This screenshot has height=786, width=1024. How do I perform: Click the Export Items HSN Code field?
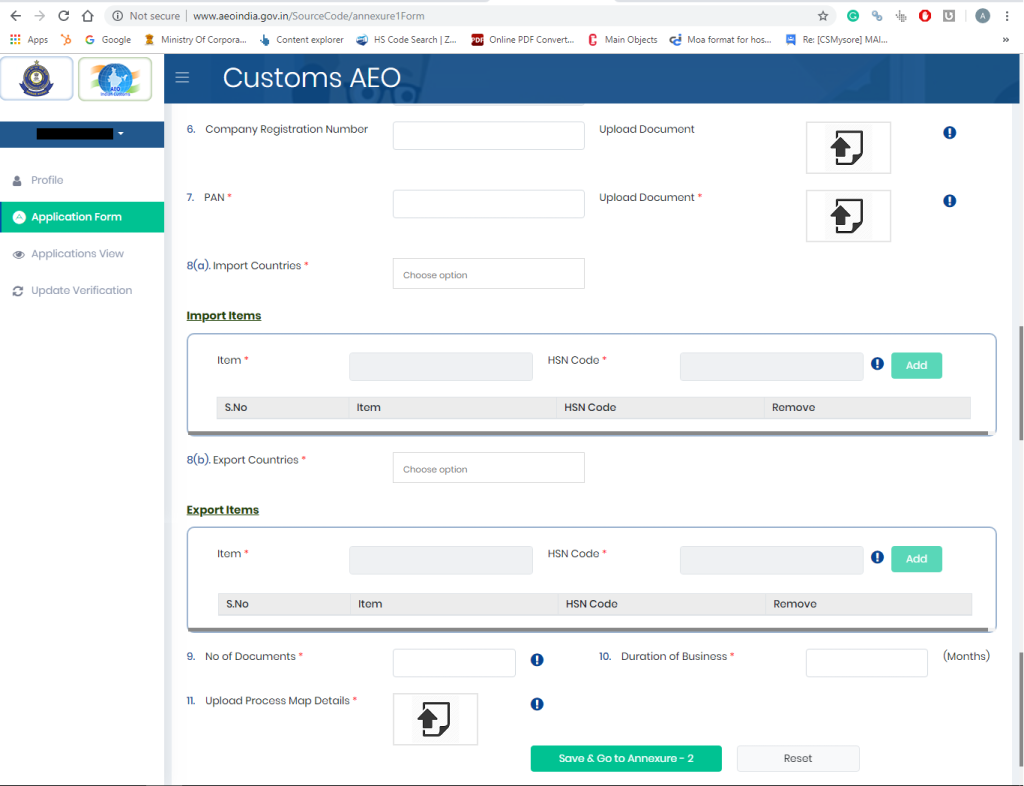pos(771,560)
